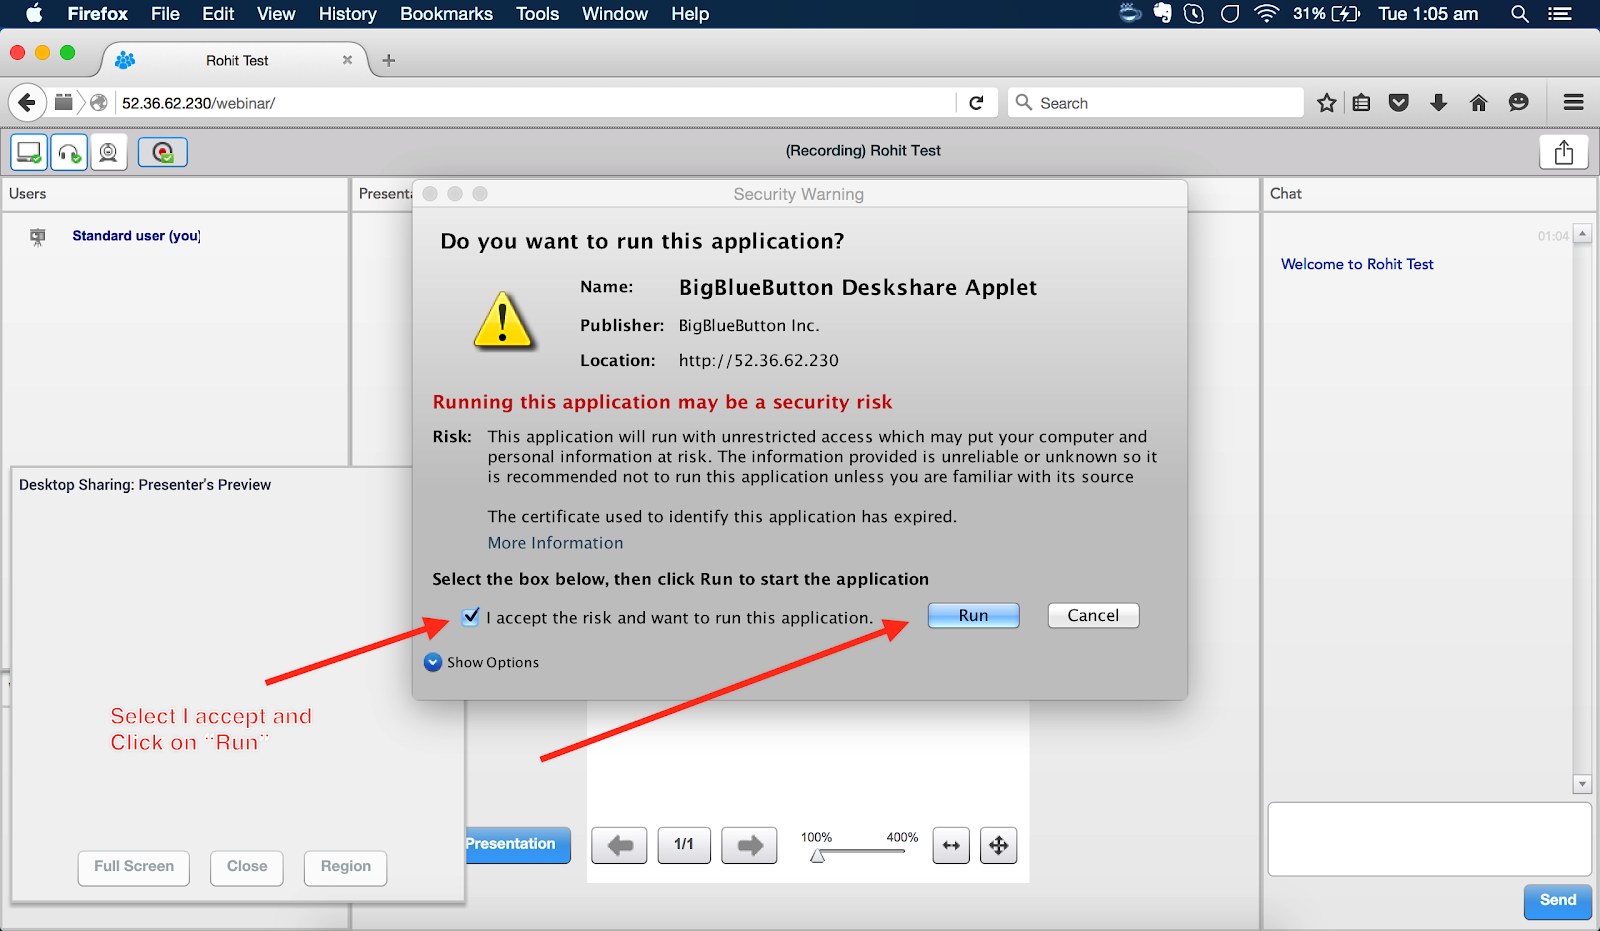Select Standard user (you) in Users list
The image size is (1600, 931).
click(136, 236)
